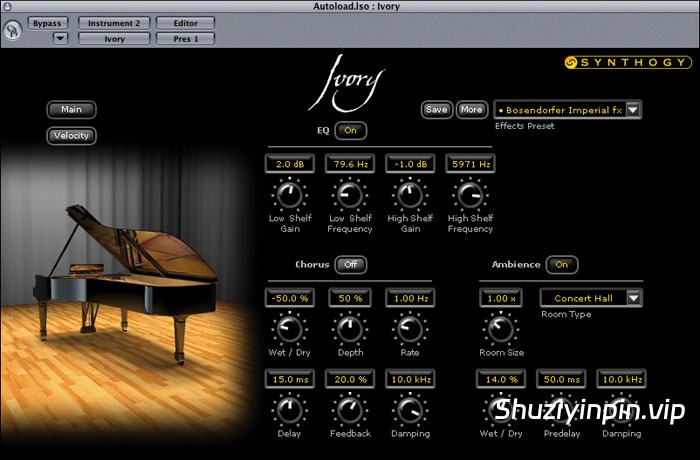The height and width of the screenshot is (460, 700).
Task: Click the -50.0 % chorus wet/dry value
Action: (x=290, y=298)
